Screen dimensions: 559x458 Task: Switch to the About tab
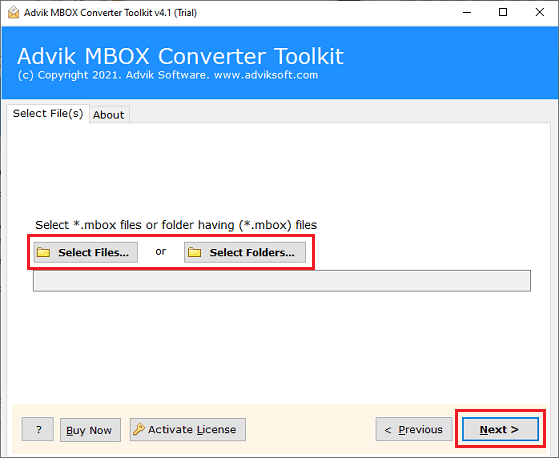point(109,115)
